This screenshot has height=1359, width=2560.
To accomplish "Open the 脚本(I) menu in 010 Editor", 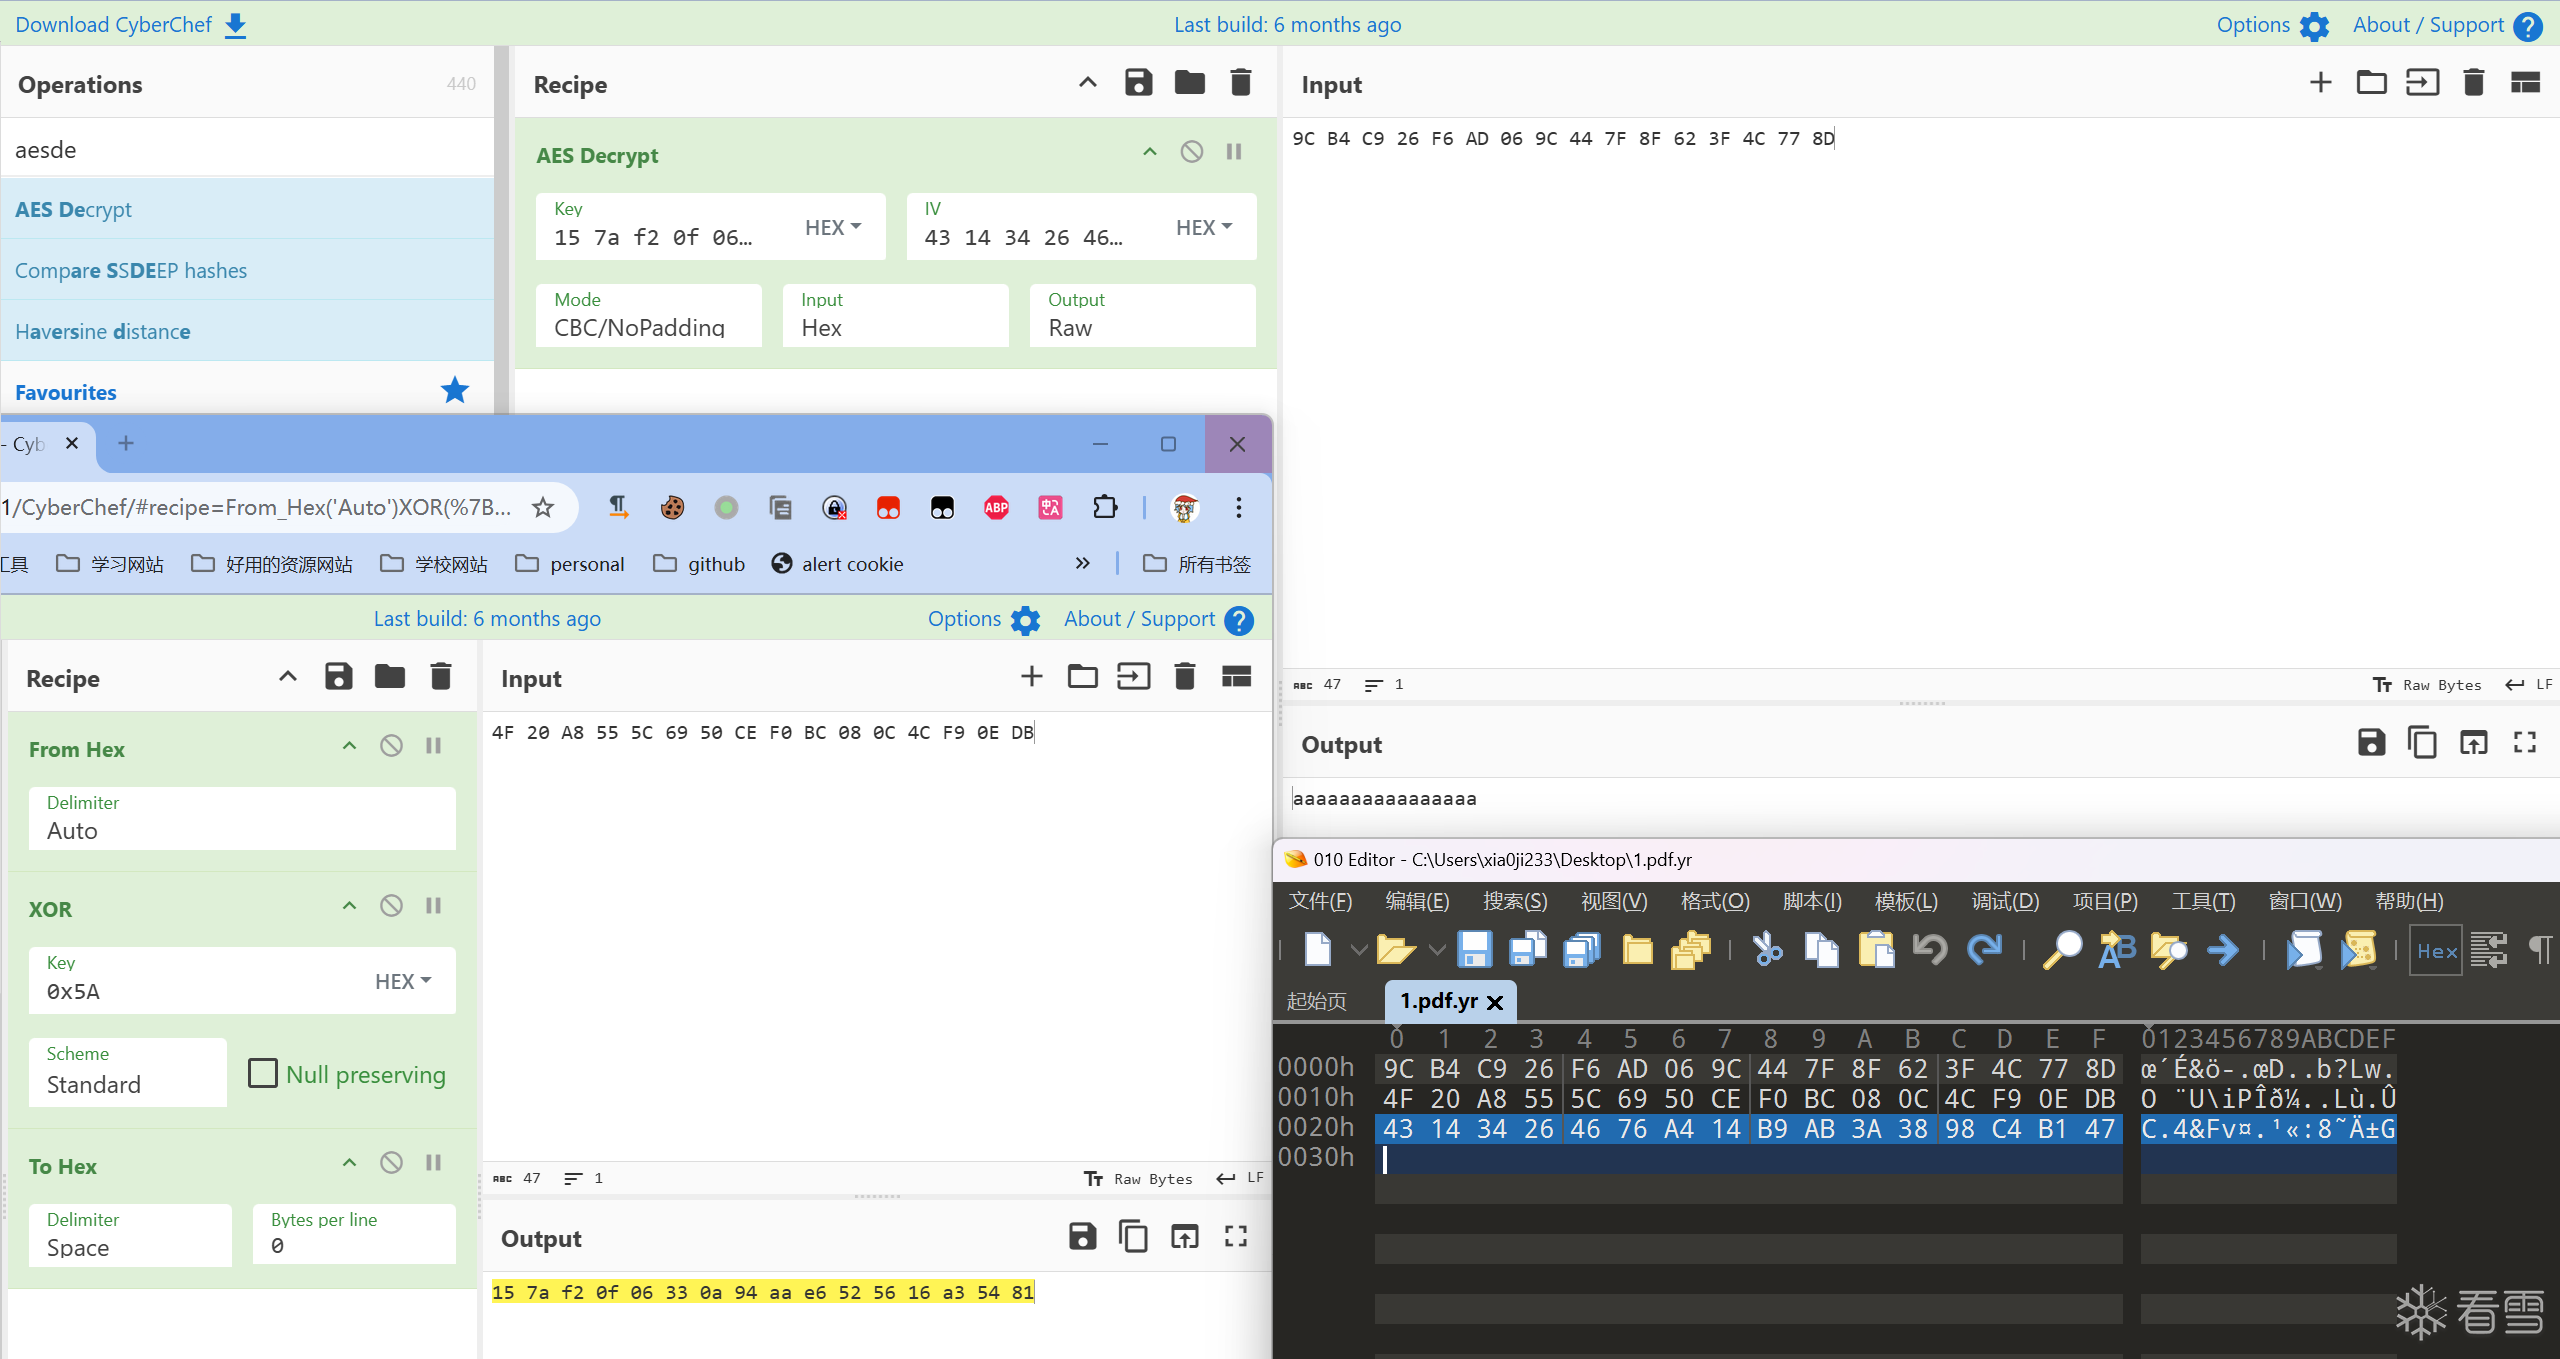I will 1811,901.
